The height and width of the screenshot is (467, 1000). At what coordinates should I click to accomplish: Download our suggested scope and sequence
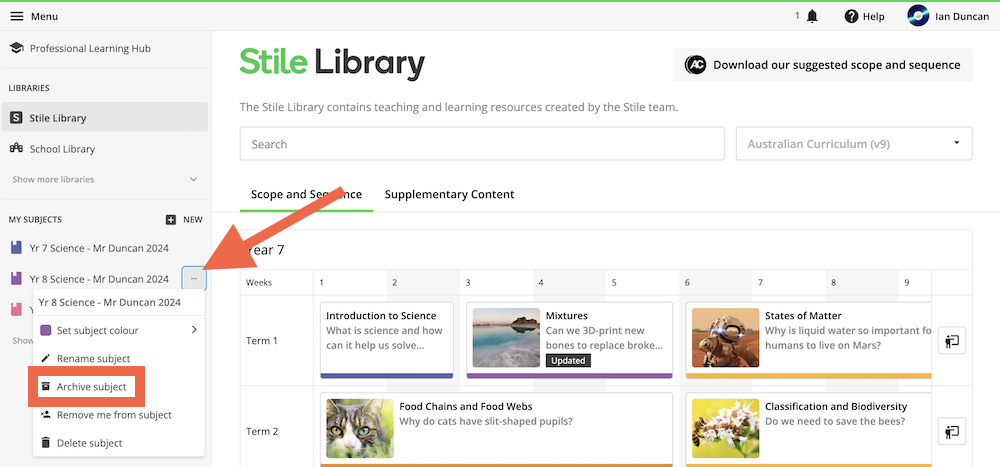(x=822, y=65)
